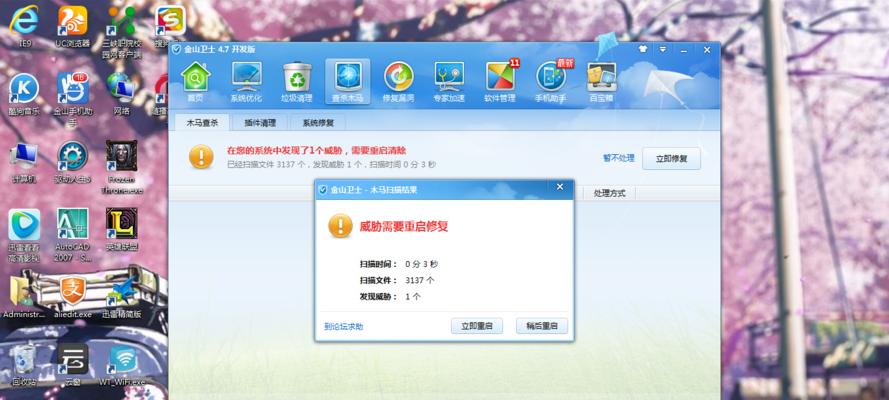Viewport: 889px width, 400px height.
Task: Open aliedit.exe desktop icon
Action: (x=73, y=297)
